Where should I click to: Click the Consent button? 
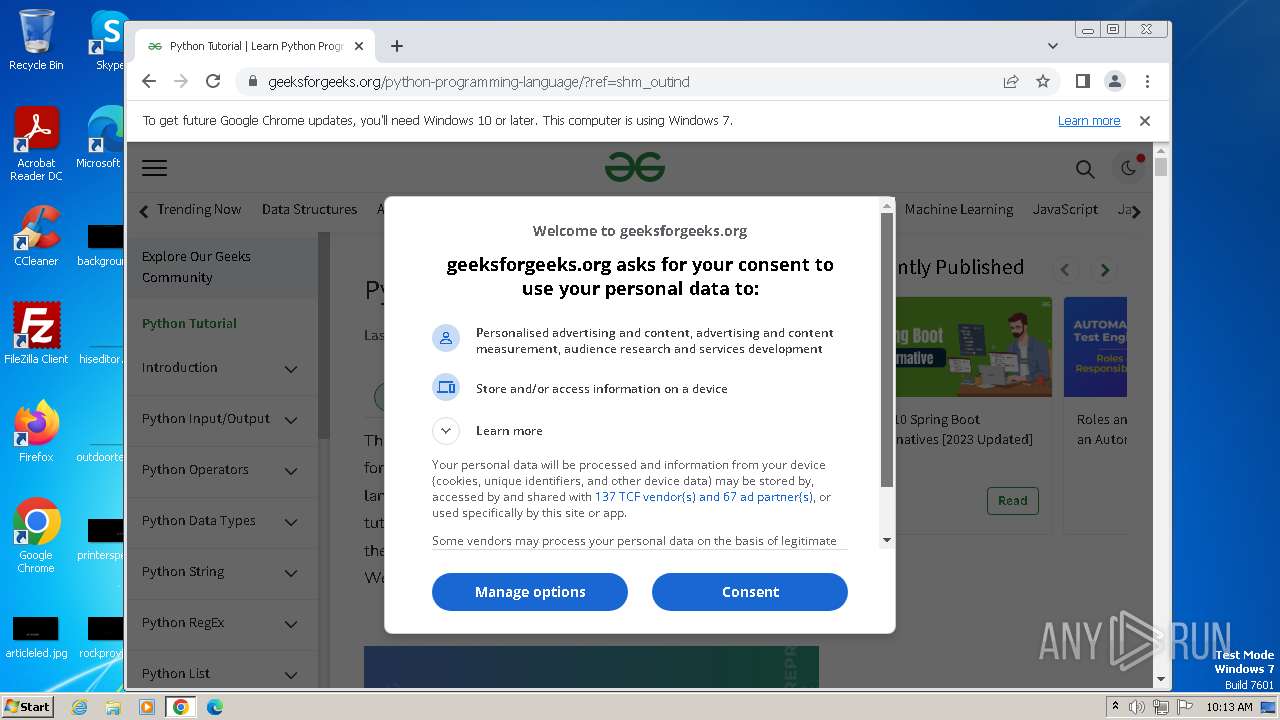[x=750, y=592]
